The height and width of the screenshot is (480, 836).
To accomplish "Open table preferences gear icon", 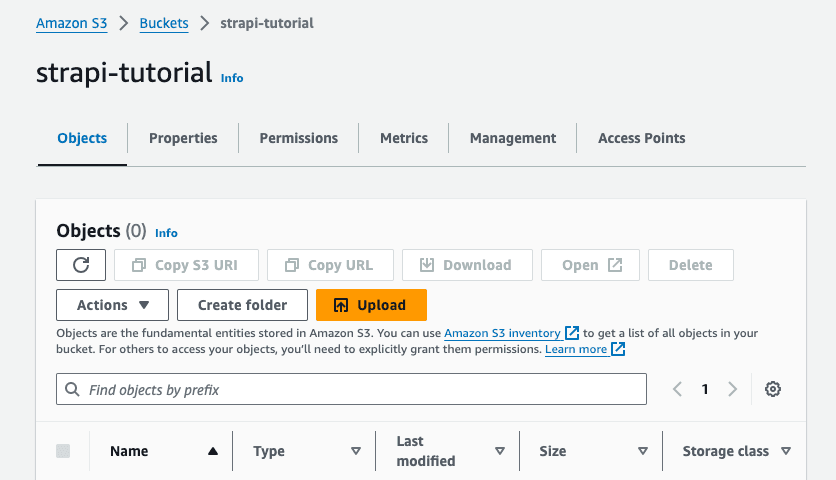I will tap(773, 389).
